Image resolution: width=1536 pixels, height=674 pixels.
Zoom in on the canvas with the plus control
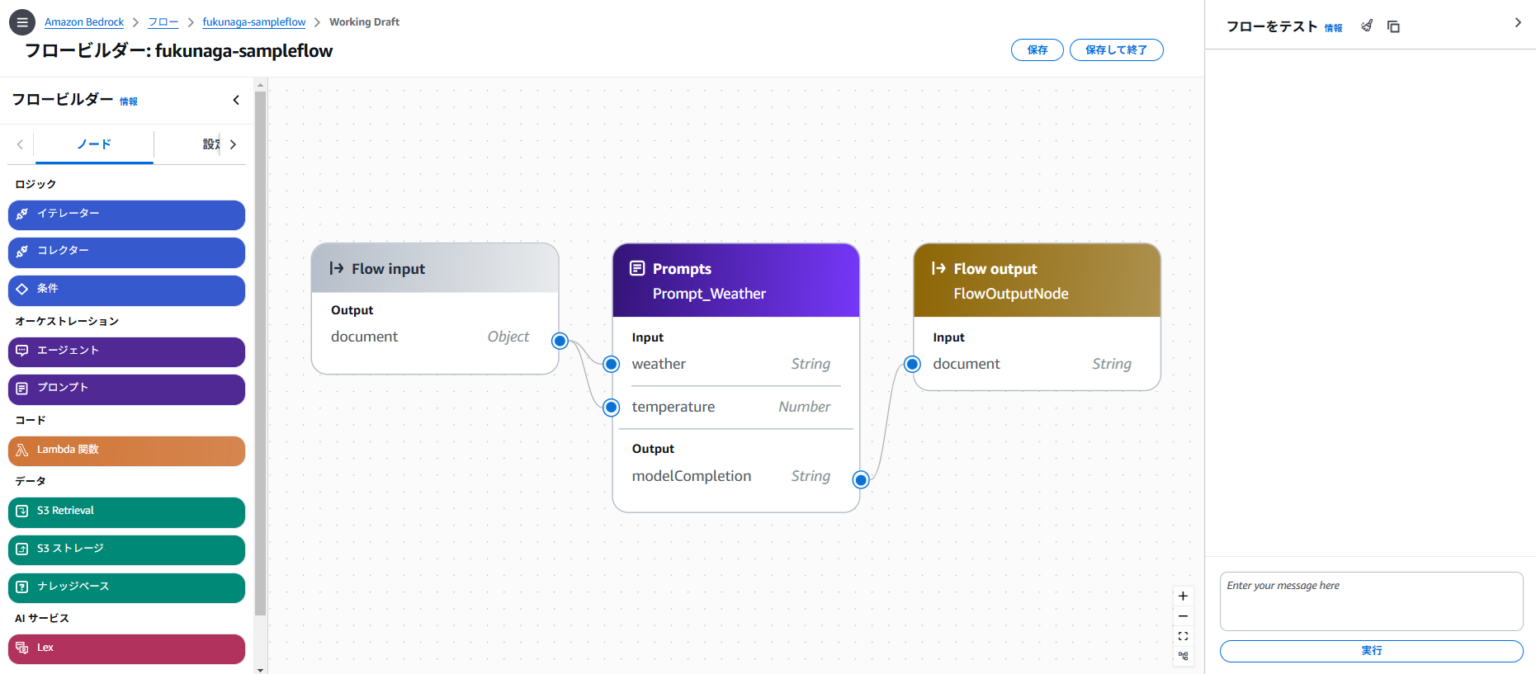click(1183, 595)
